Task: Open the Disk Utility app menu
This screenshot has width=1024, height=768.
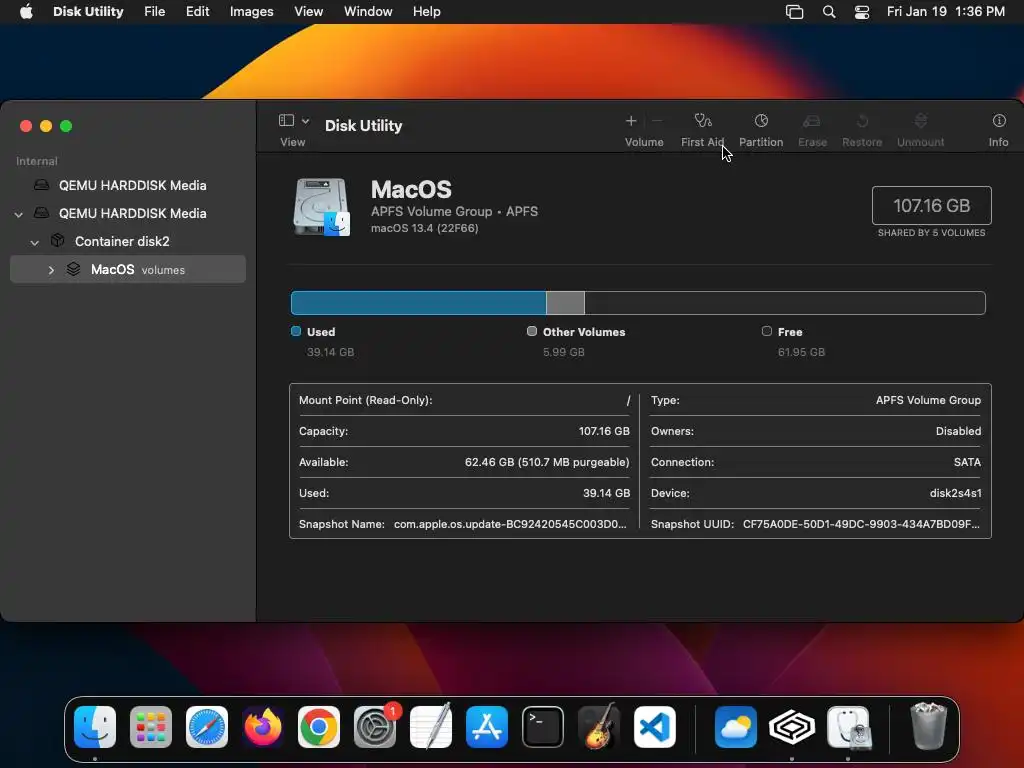Action: tap(88, 12)
